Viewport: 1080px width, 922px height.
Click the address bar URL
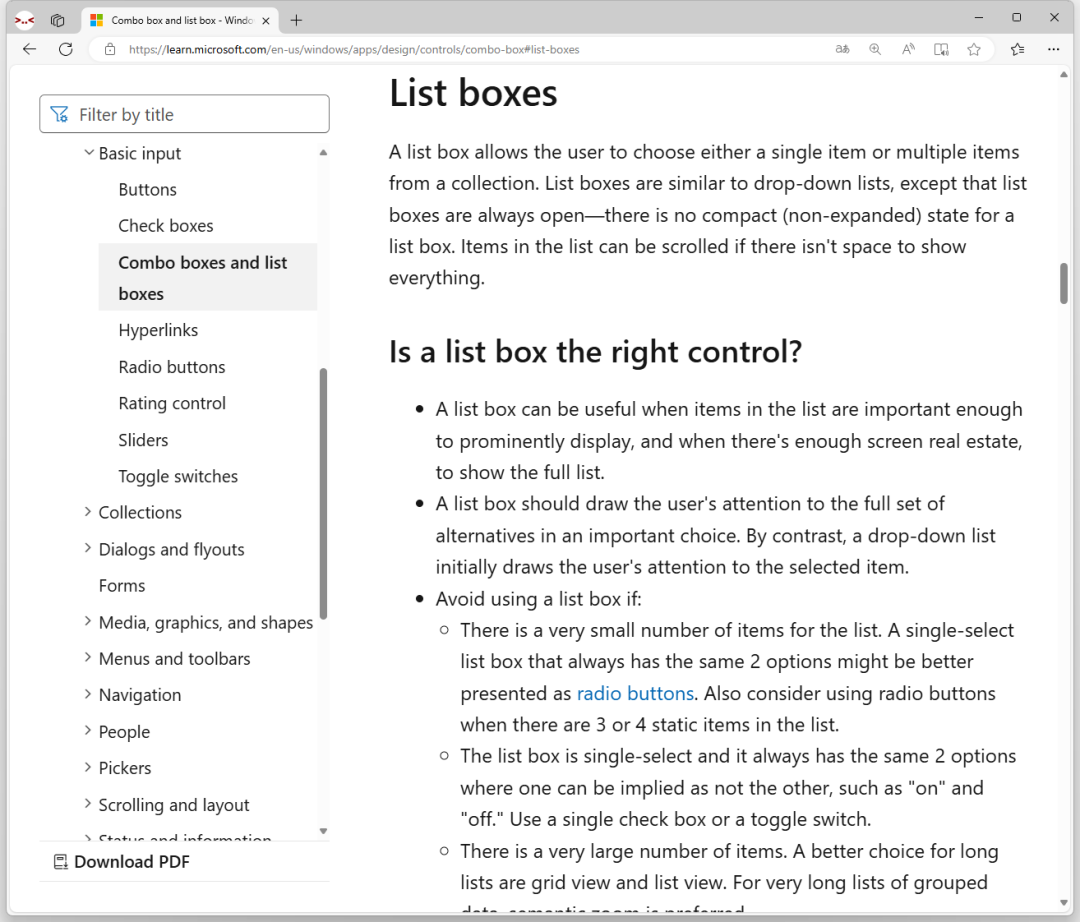(353, 50)
